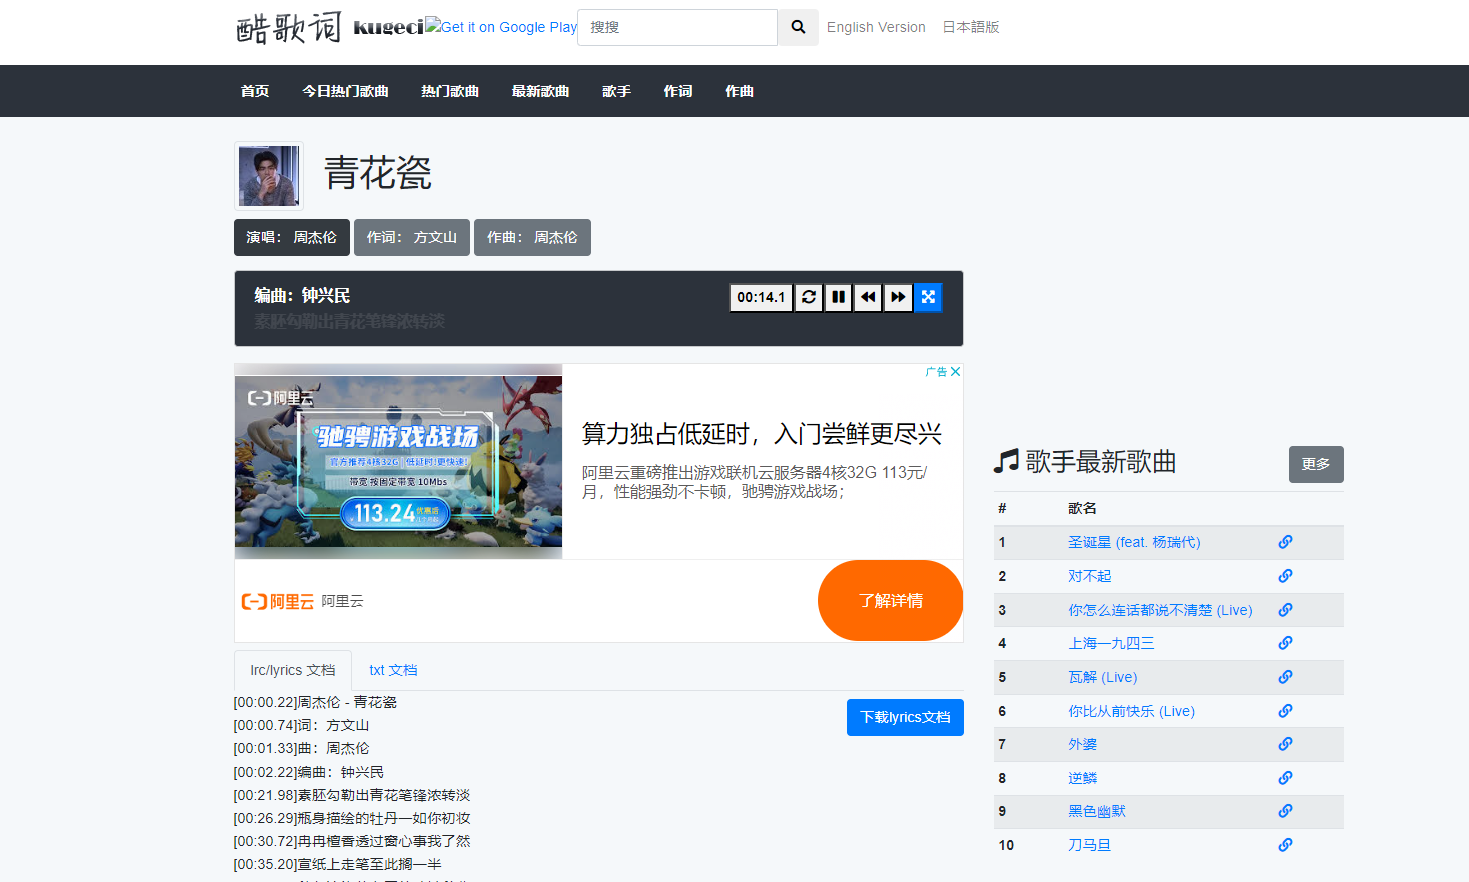Rewind the lyrics playback
This screenshot has height=882, width=1469.
pyautogui.click(x=869, y=297)
